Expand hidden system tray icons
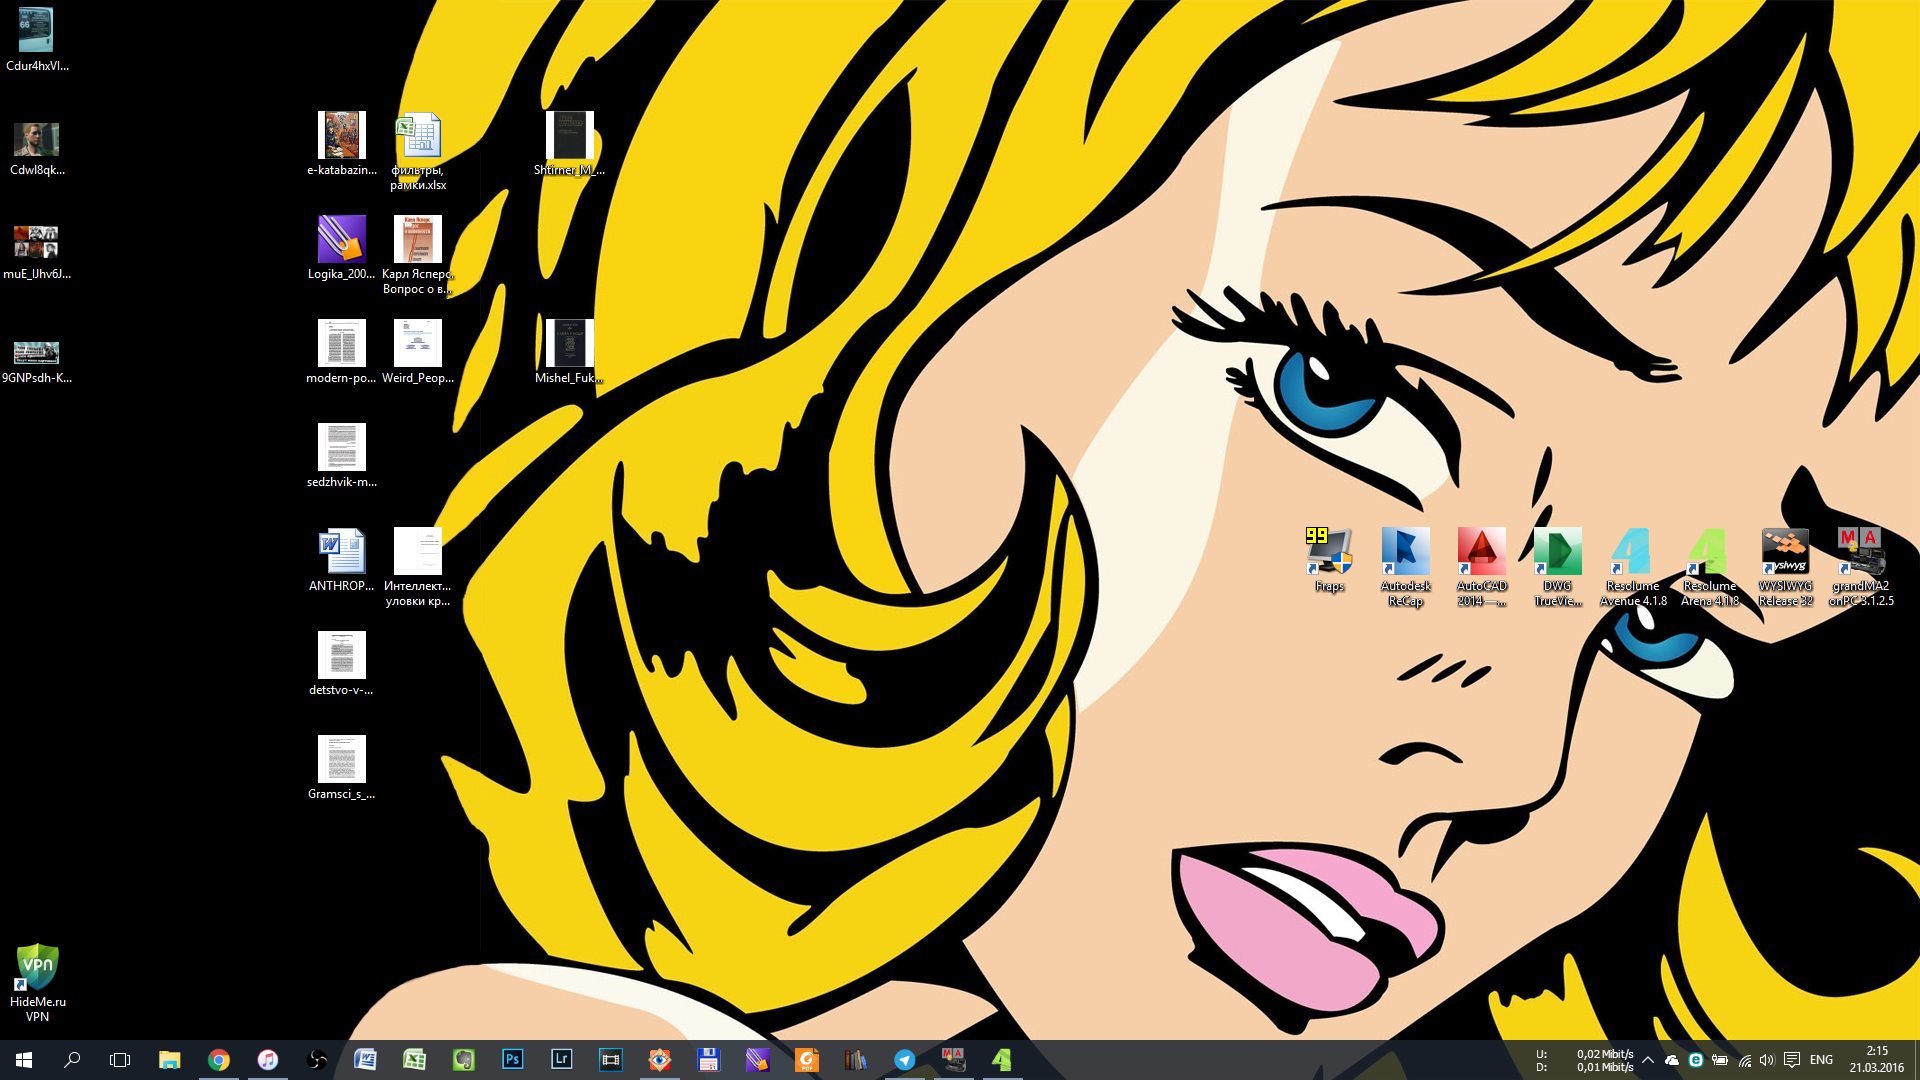1920x1080 pixels. [x=1648, y=1060]
